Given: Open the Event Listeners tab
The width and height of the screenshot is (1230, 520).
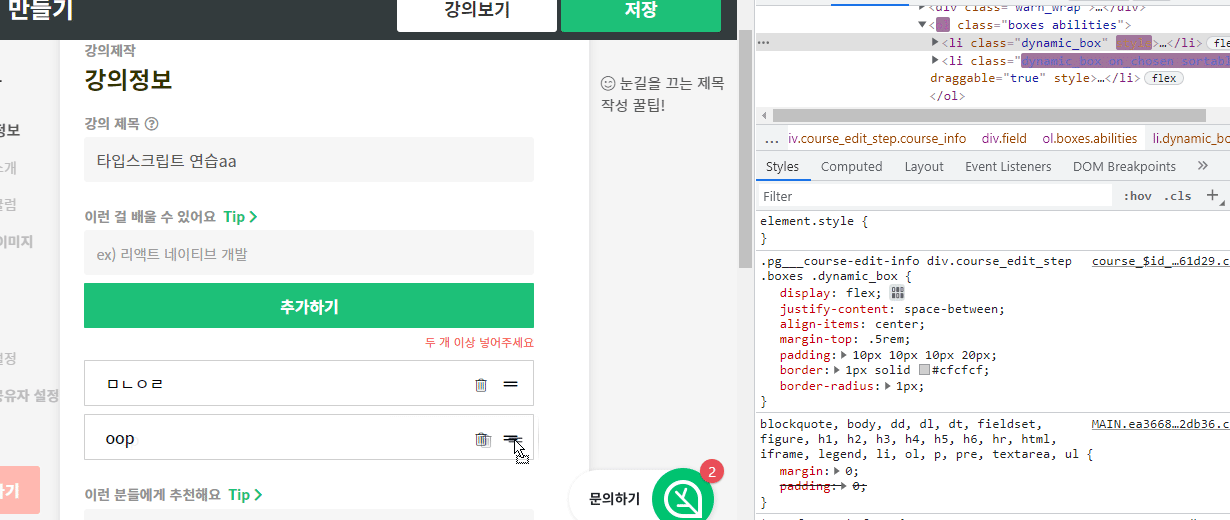Looking at the screenshot, I should point(1007,167).
